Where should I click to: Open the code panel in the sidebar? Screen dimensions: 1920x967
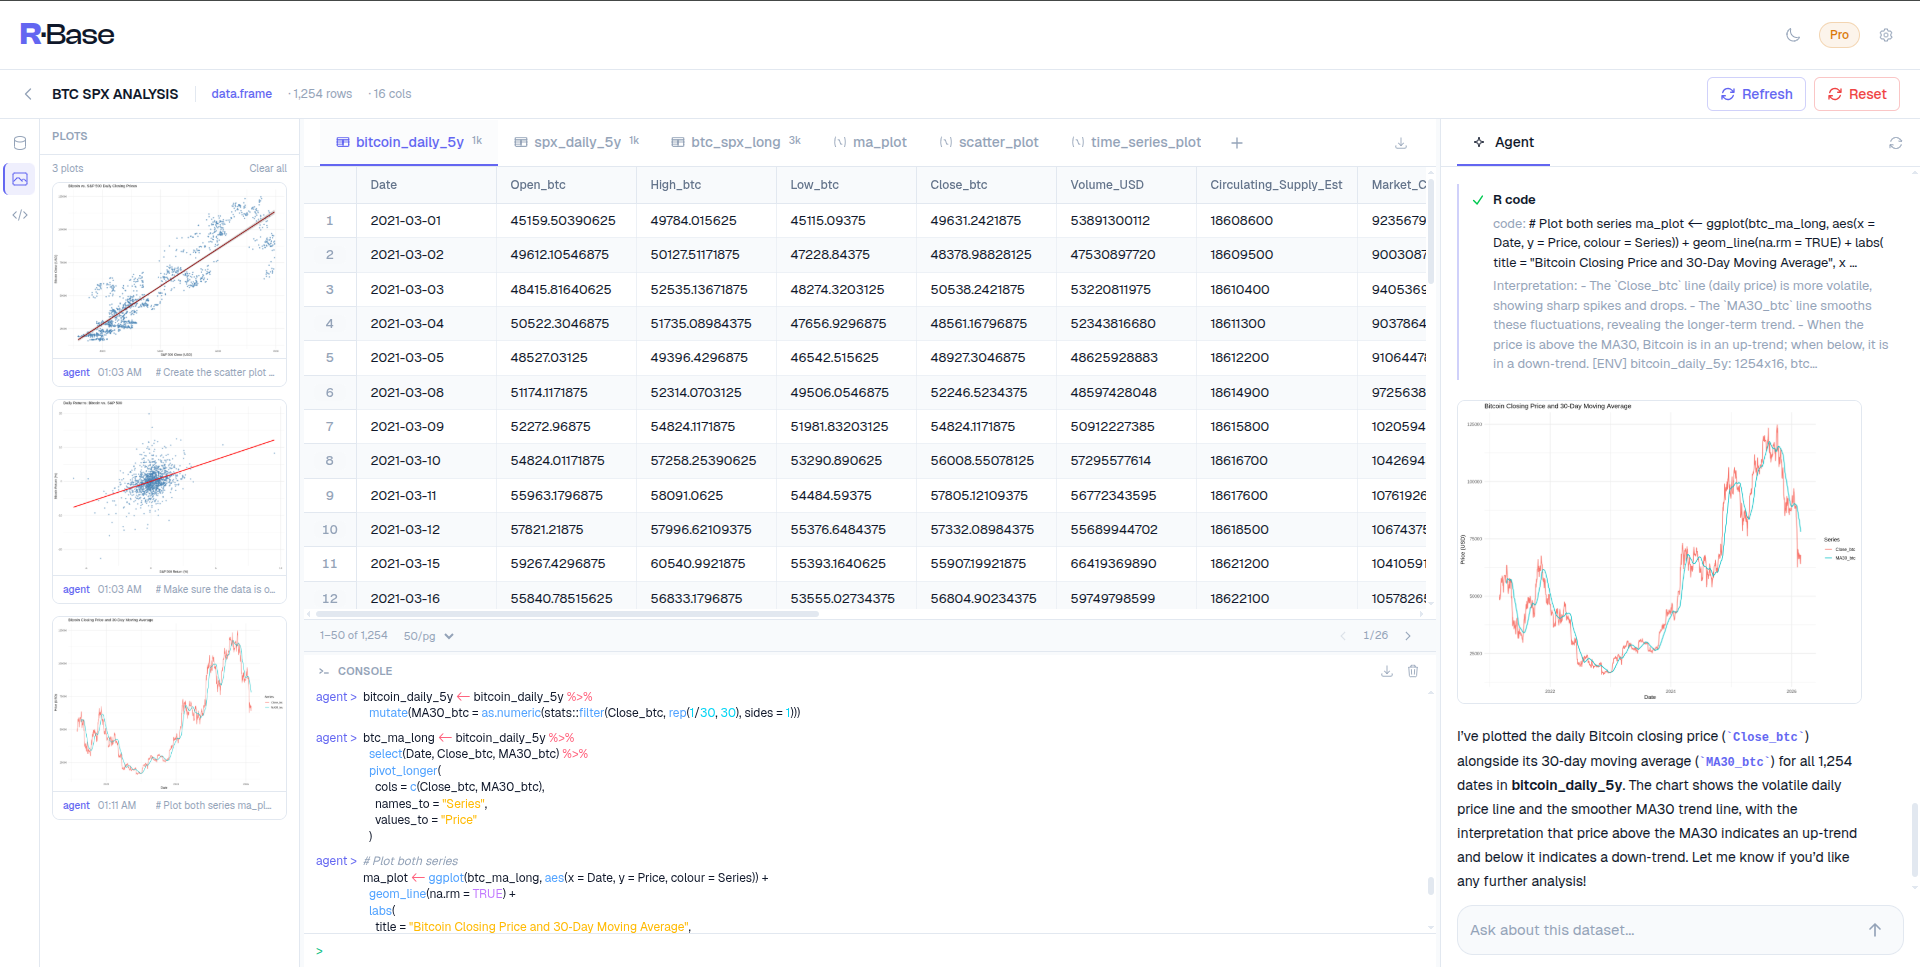pyautogui.click(x=19, y=214)
